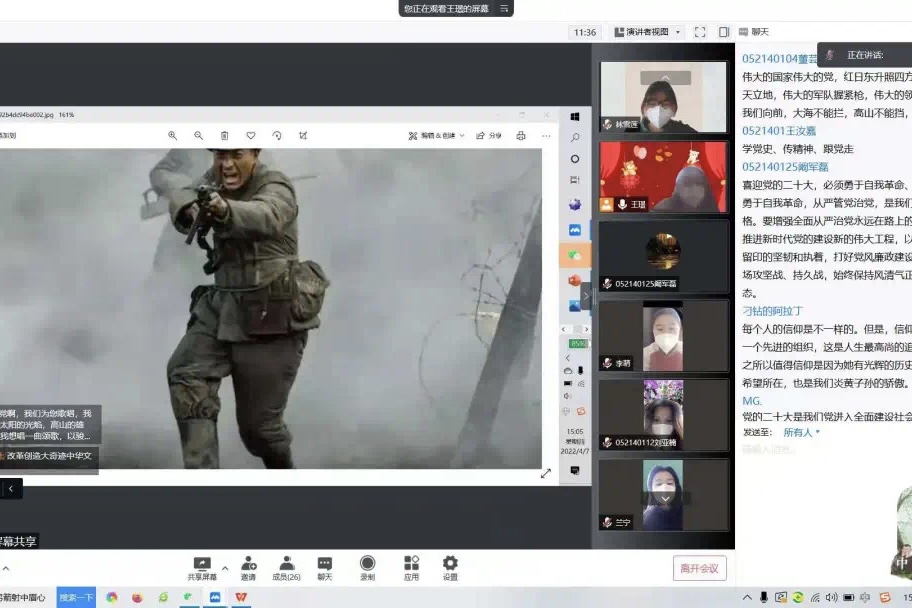Expand photo to fullscreen diagonal arrow

[x=546, y=474]
